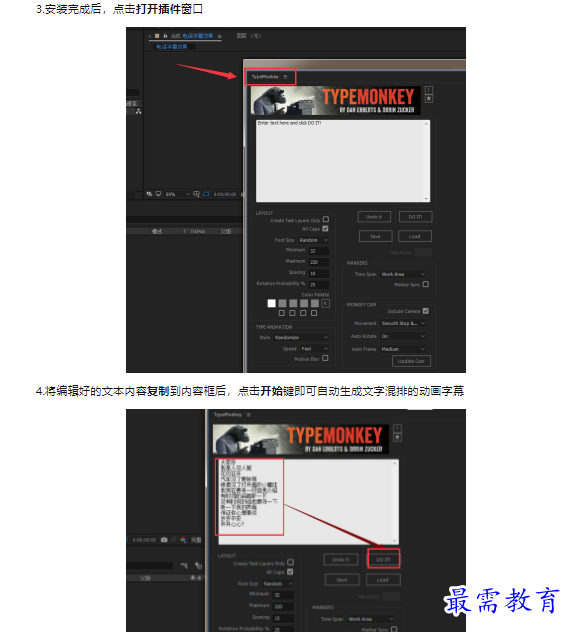Click the question mark help icon in step 3 screenshot
568x632 pixels.
tap(429, 90)
